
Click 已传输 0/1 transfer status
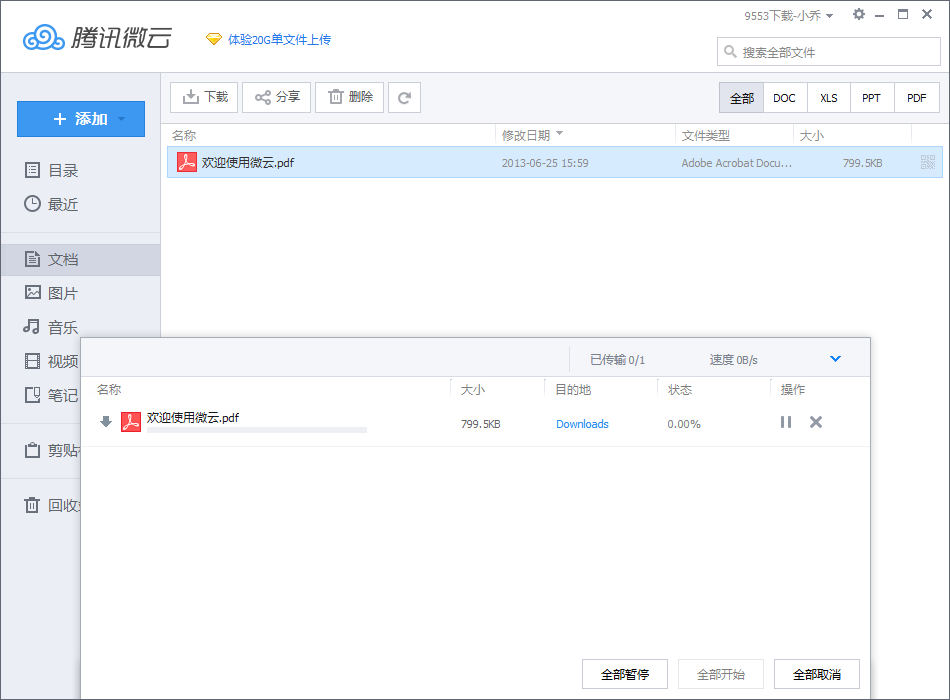(617, 359)
